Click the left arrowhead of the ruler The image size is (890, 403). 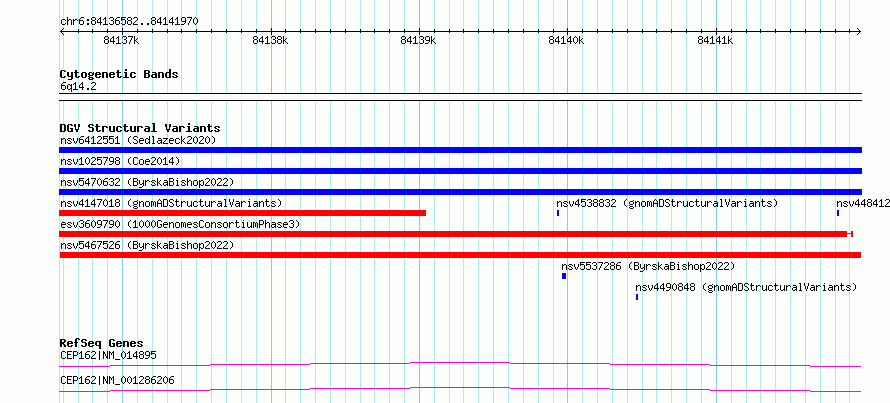pyautogui.click(x=62, y=31)
